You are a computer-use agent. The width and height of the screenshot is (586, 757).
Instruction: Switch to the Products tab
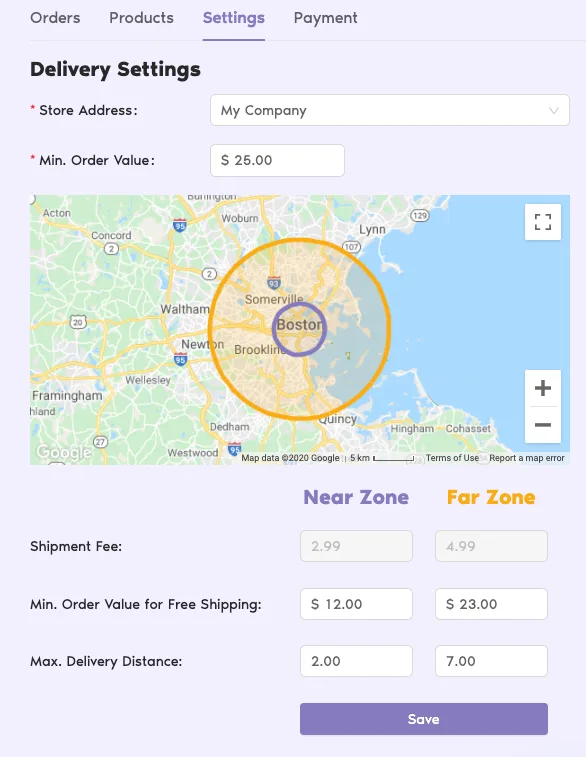tap(141, 18)
